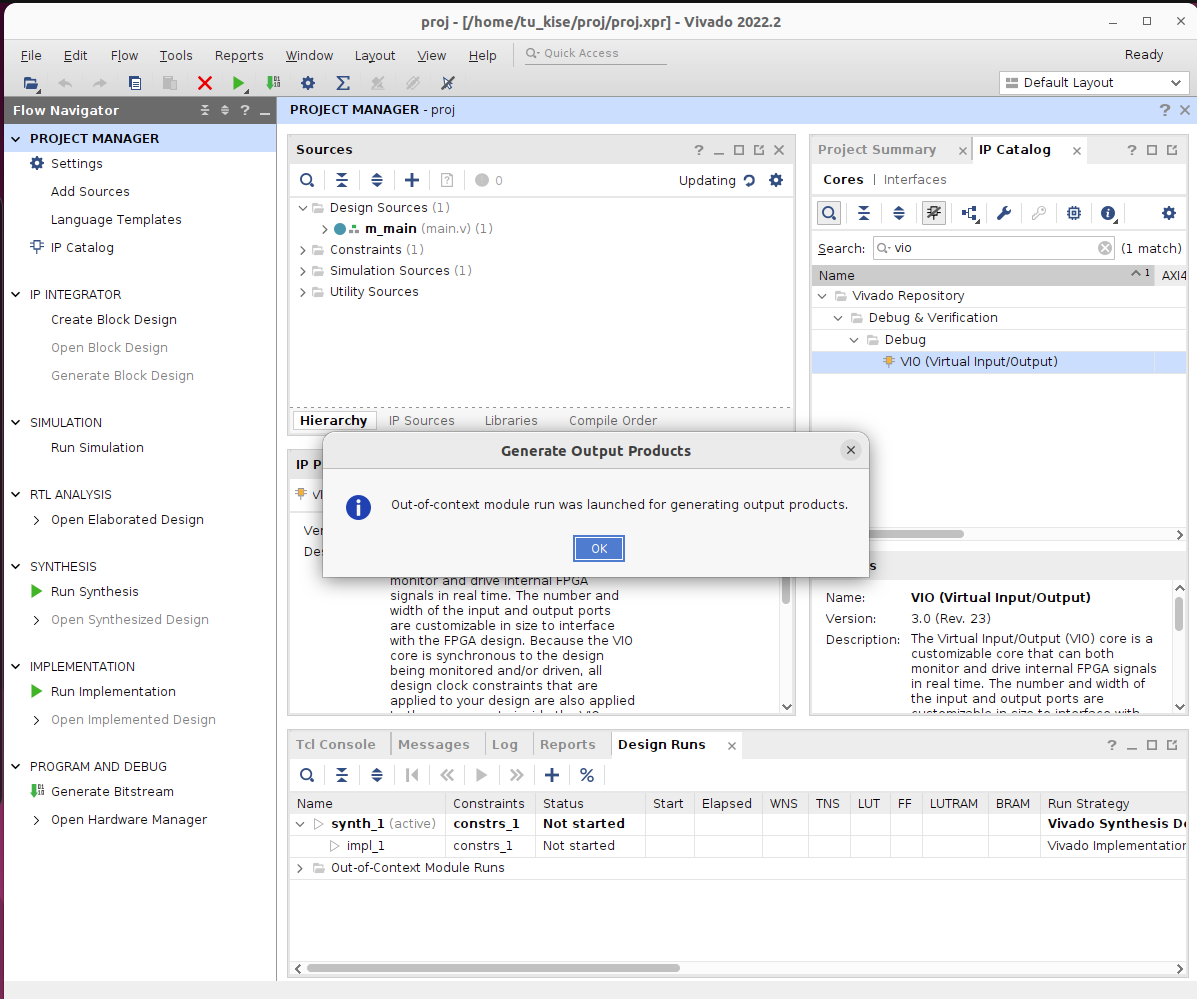Click the percent icon in Design Runs
The width and height of the screenshot is (1197, 999).
(587, 775)
